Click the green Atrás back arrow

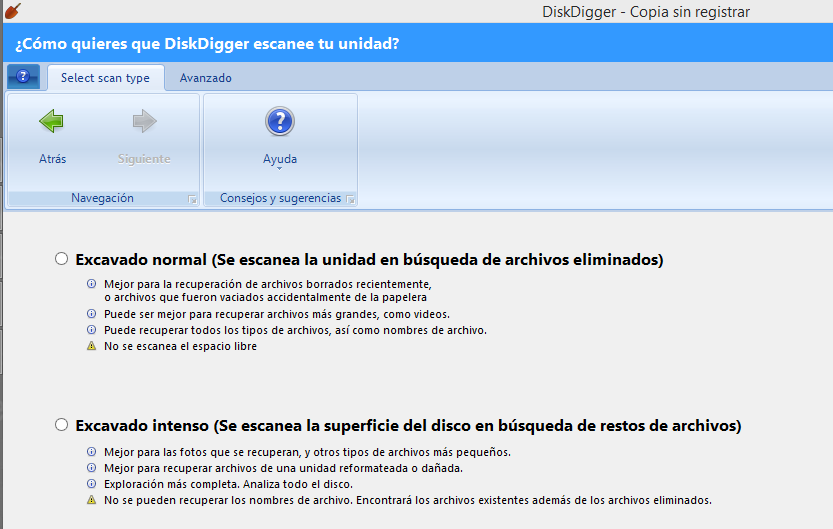[x=52, y=122]
